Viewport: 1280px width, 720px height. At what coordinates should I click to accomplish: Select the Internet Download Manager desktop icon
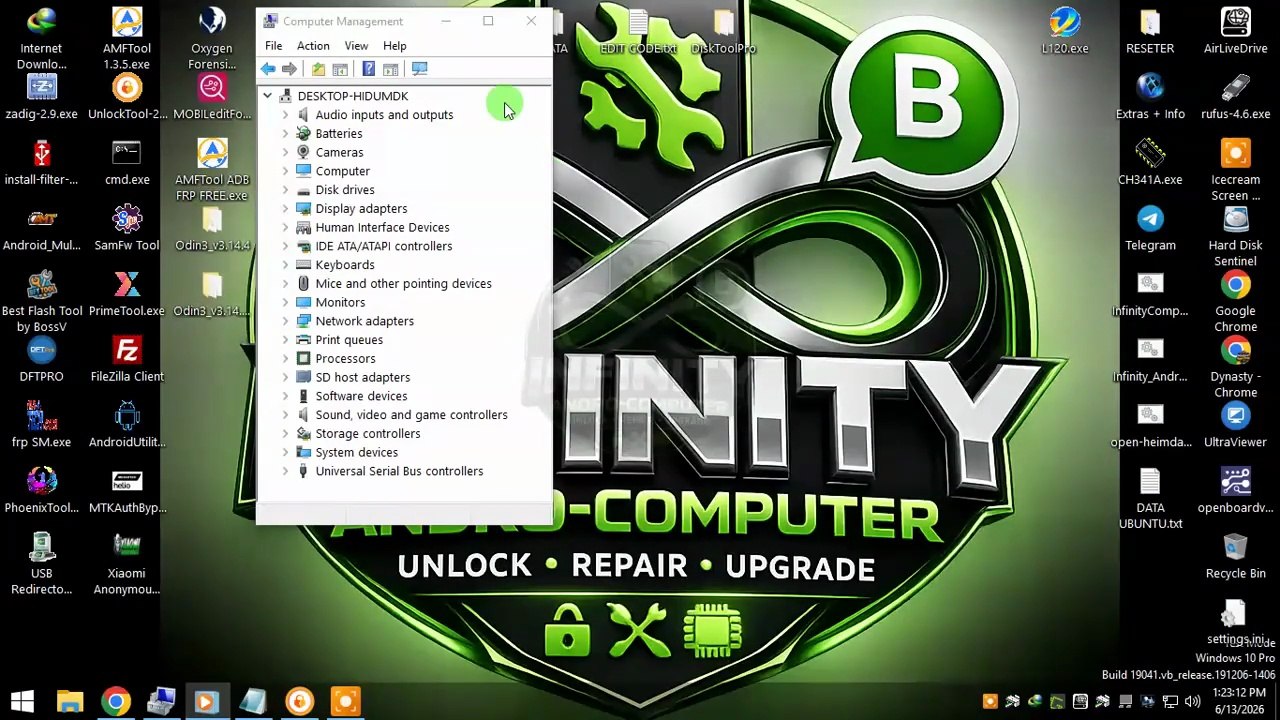click(x=41, y=38)
